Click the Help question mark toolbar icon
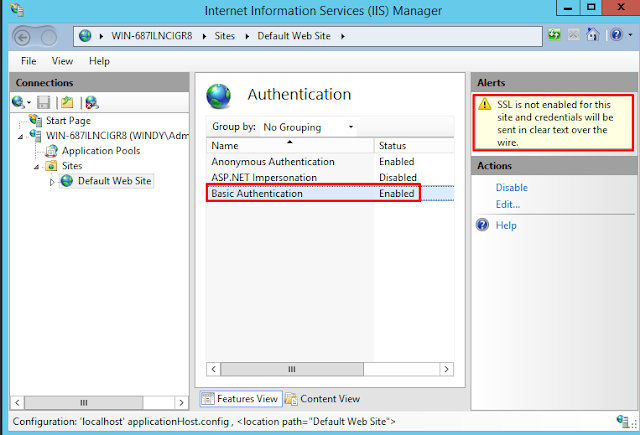This screenshot has height=435, width=640. pos(617,35)
